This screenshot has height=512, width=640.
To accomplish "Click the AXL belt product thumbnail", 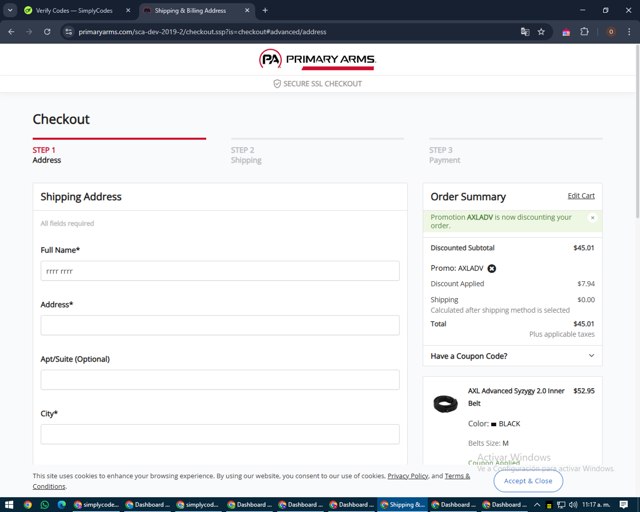I will pyautogui.click(x=445, y=404).
